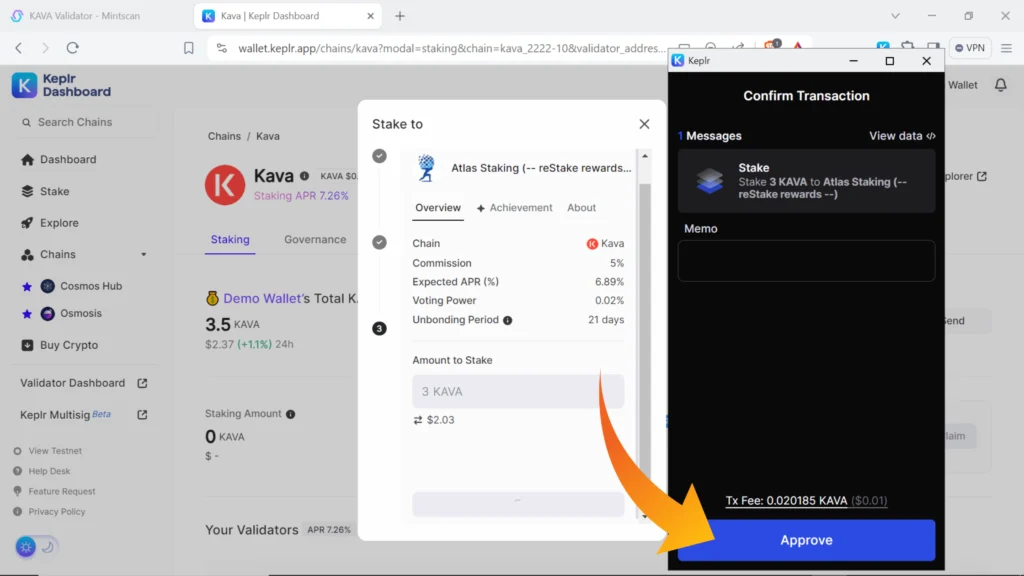The width and height of the screenshot is (1024, 576).
Task: Open the notifications bell icon
Action: click(x=1000, y=85)
